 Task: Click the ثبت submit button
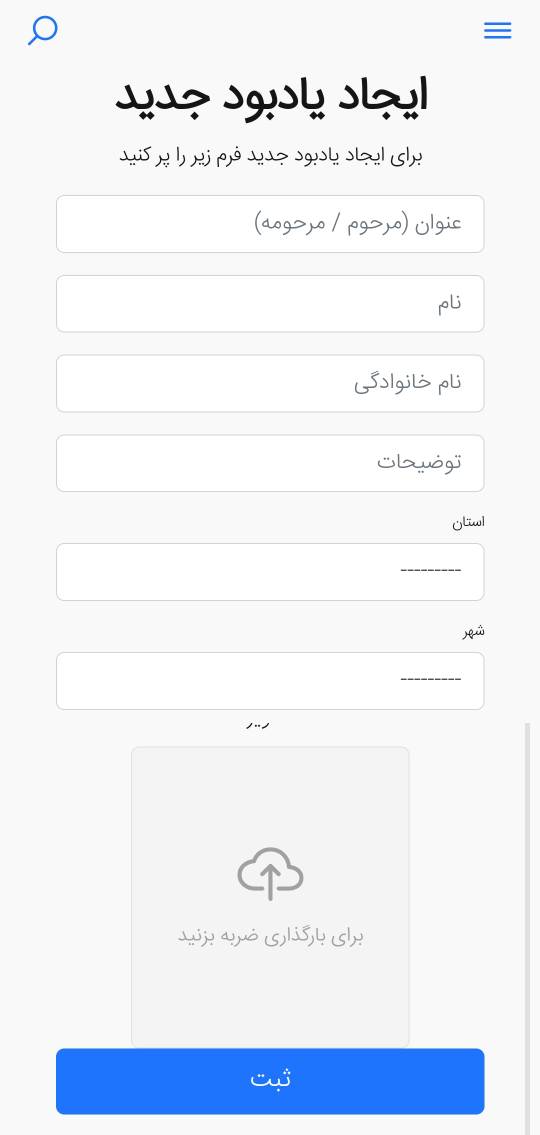pos(270,1081)
